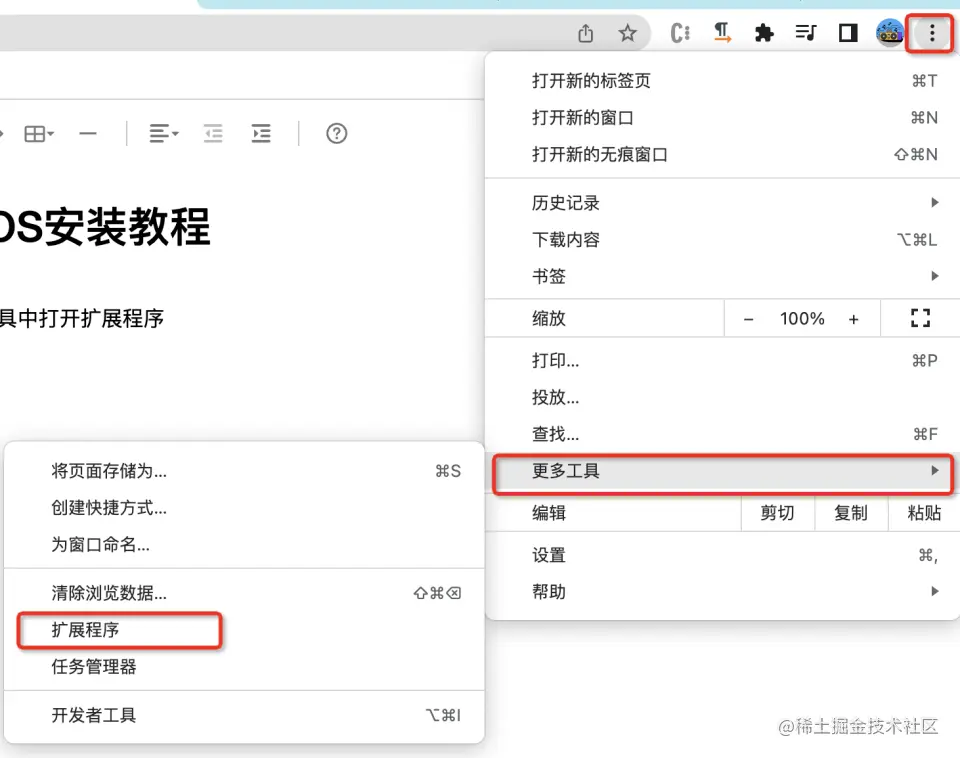
Task: Click the 粘贴 button in edit row
Action: point(924,513)
